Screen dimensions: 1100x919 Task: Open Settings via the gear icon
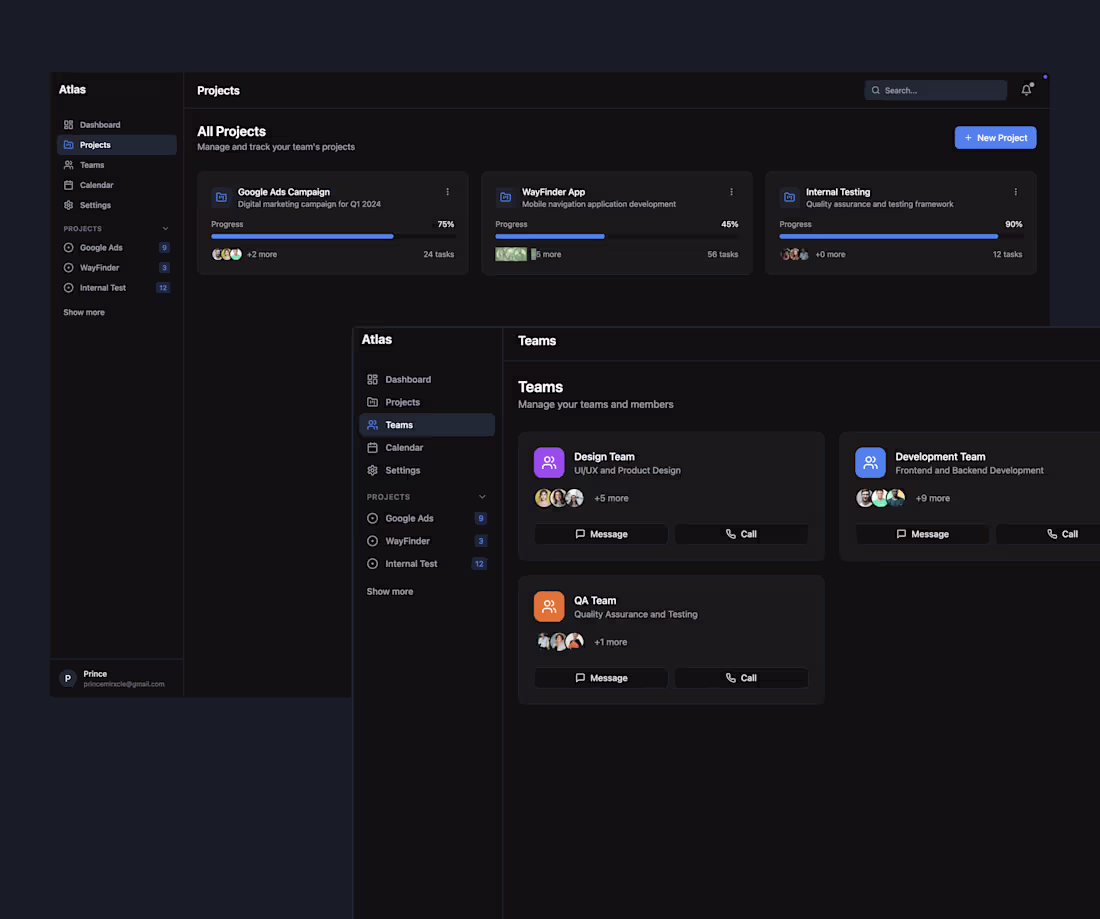[x=68, y=205]
